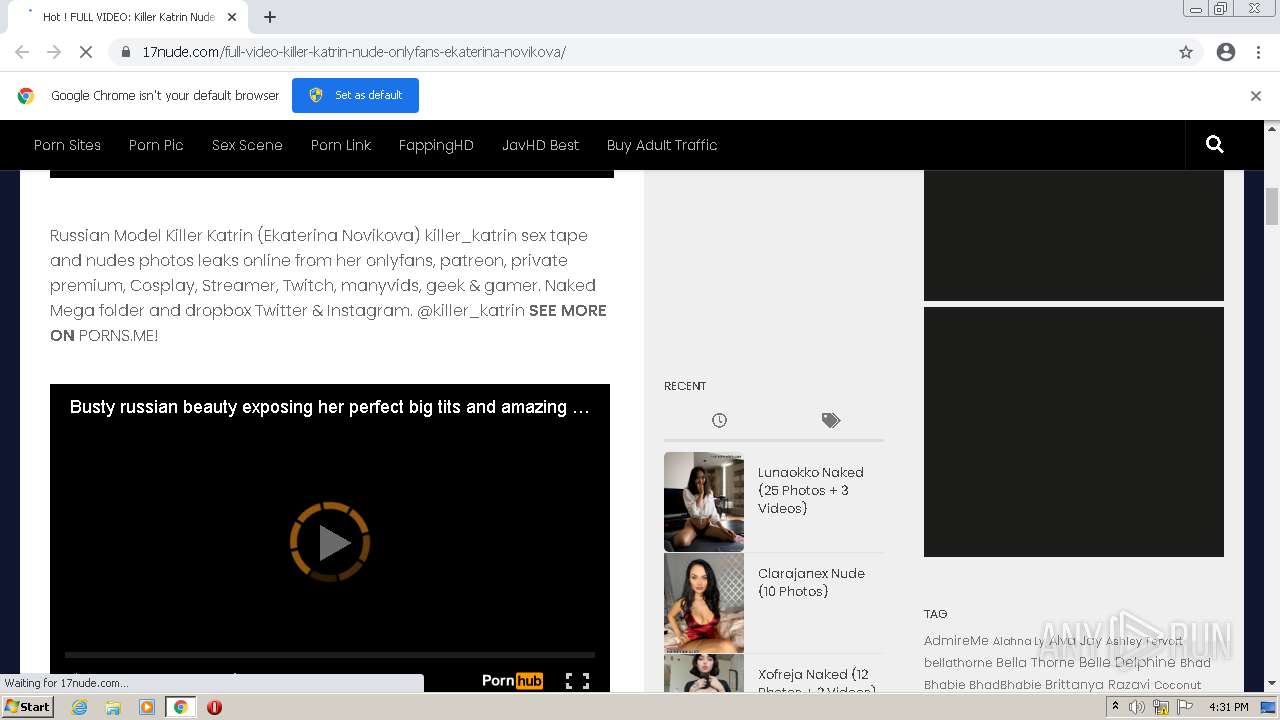
Task: Click the page vertical scrollbar thumb
Action: point(1272,207)
